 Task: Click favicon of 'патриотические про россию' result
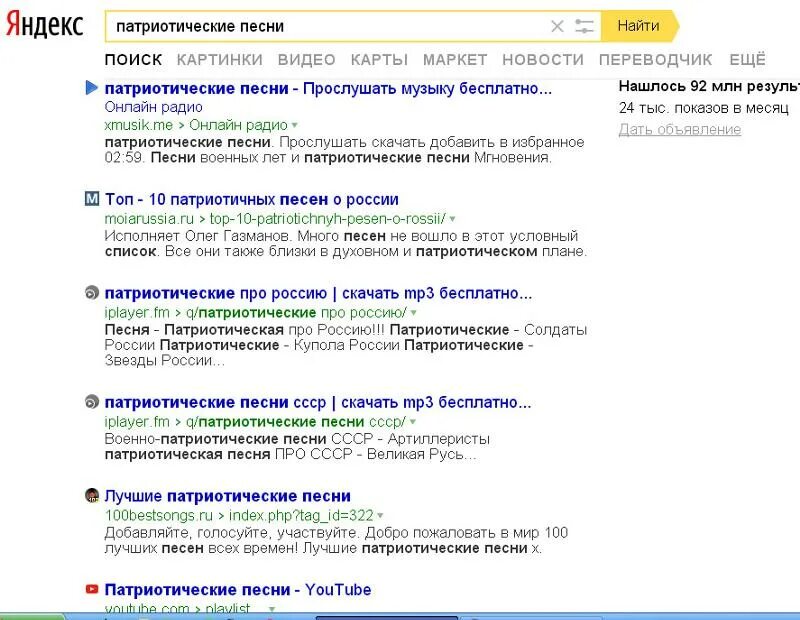tap(91, 292)
